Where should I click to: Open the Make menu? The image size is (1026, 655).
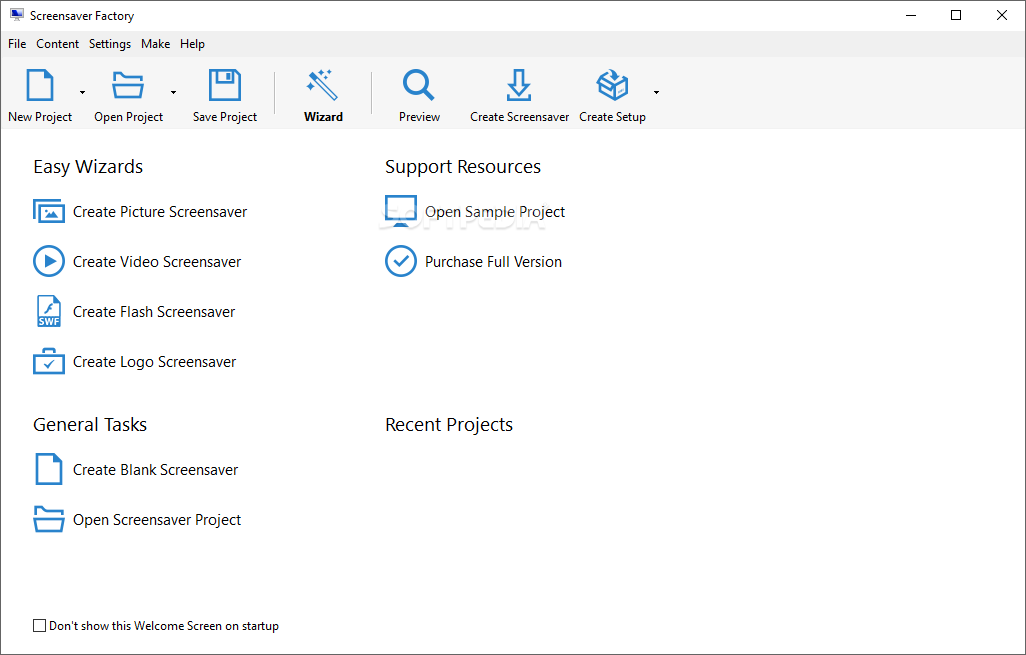156,44
